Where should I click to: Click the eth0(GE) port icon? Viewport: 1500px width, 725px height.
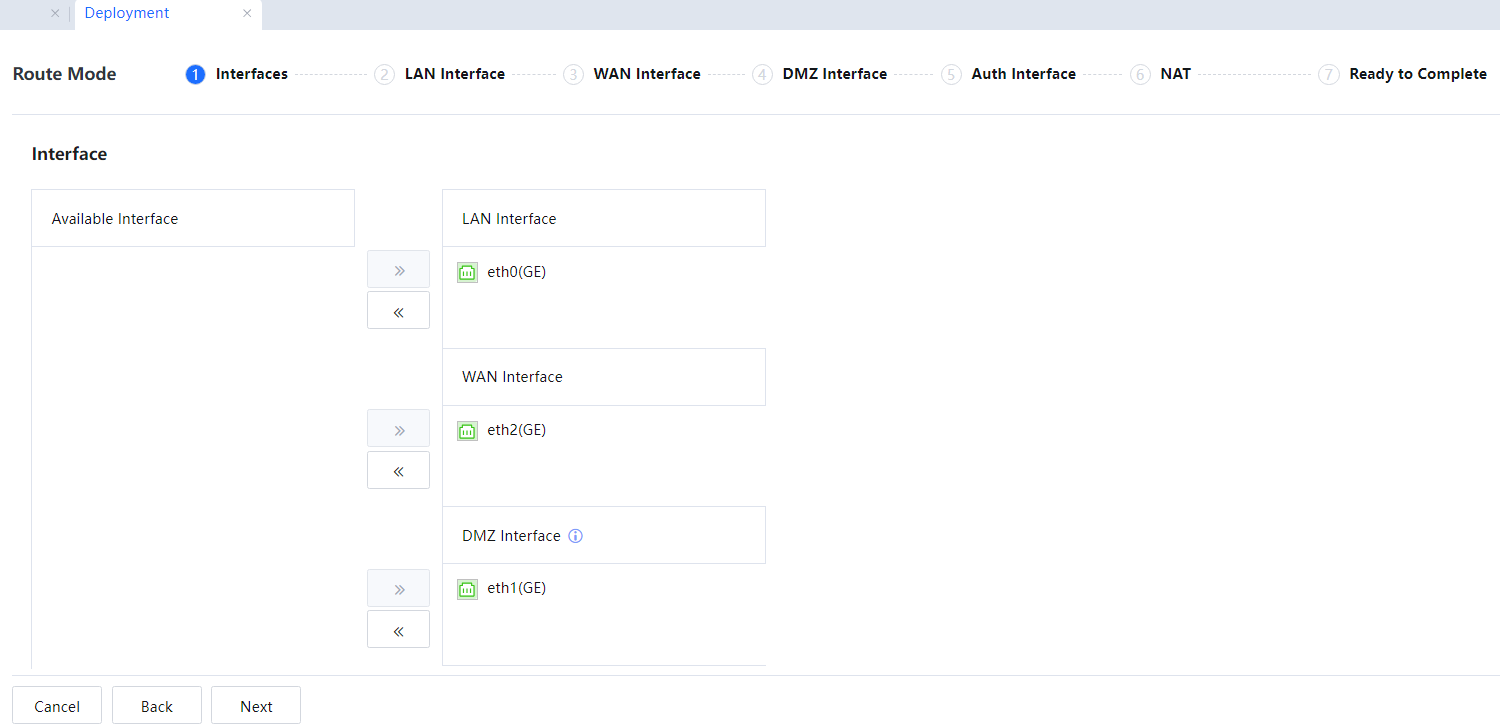tap(467, 272)
